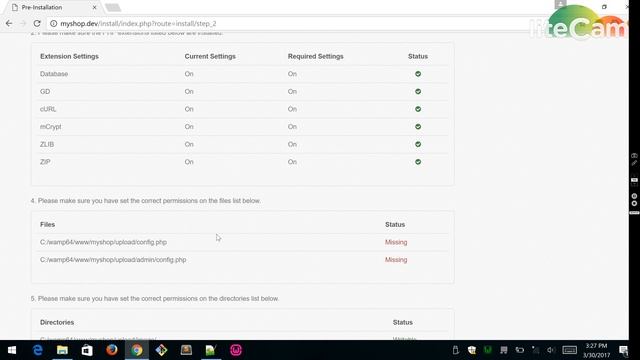Image resolution: width=640 pixels, height=360 pixels.
Task: Open the Git diamond icon in taskbar
Action: pos(162,350)
